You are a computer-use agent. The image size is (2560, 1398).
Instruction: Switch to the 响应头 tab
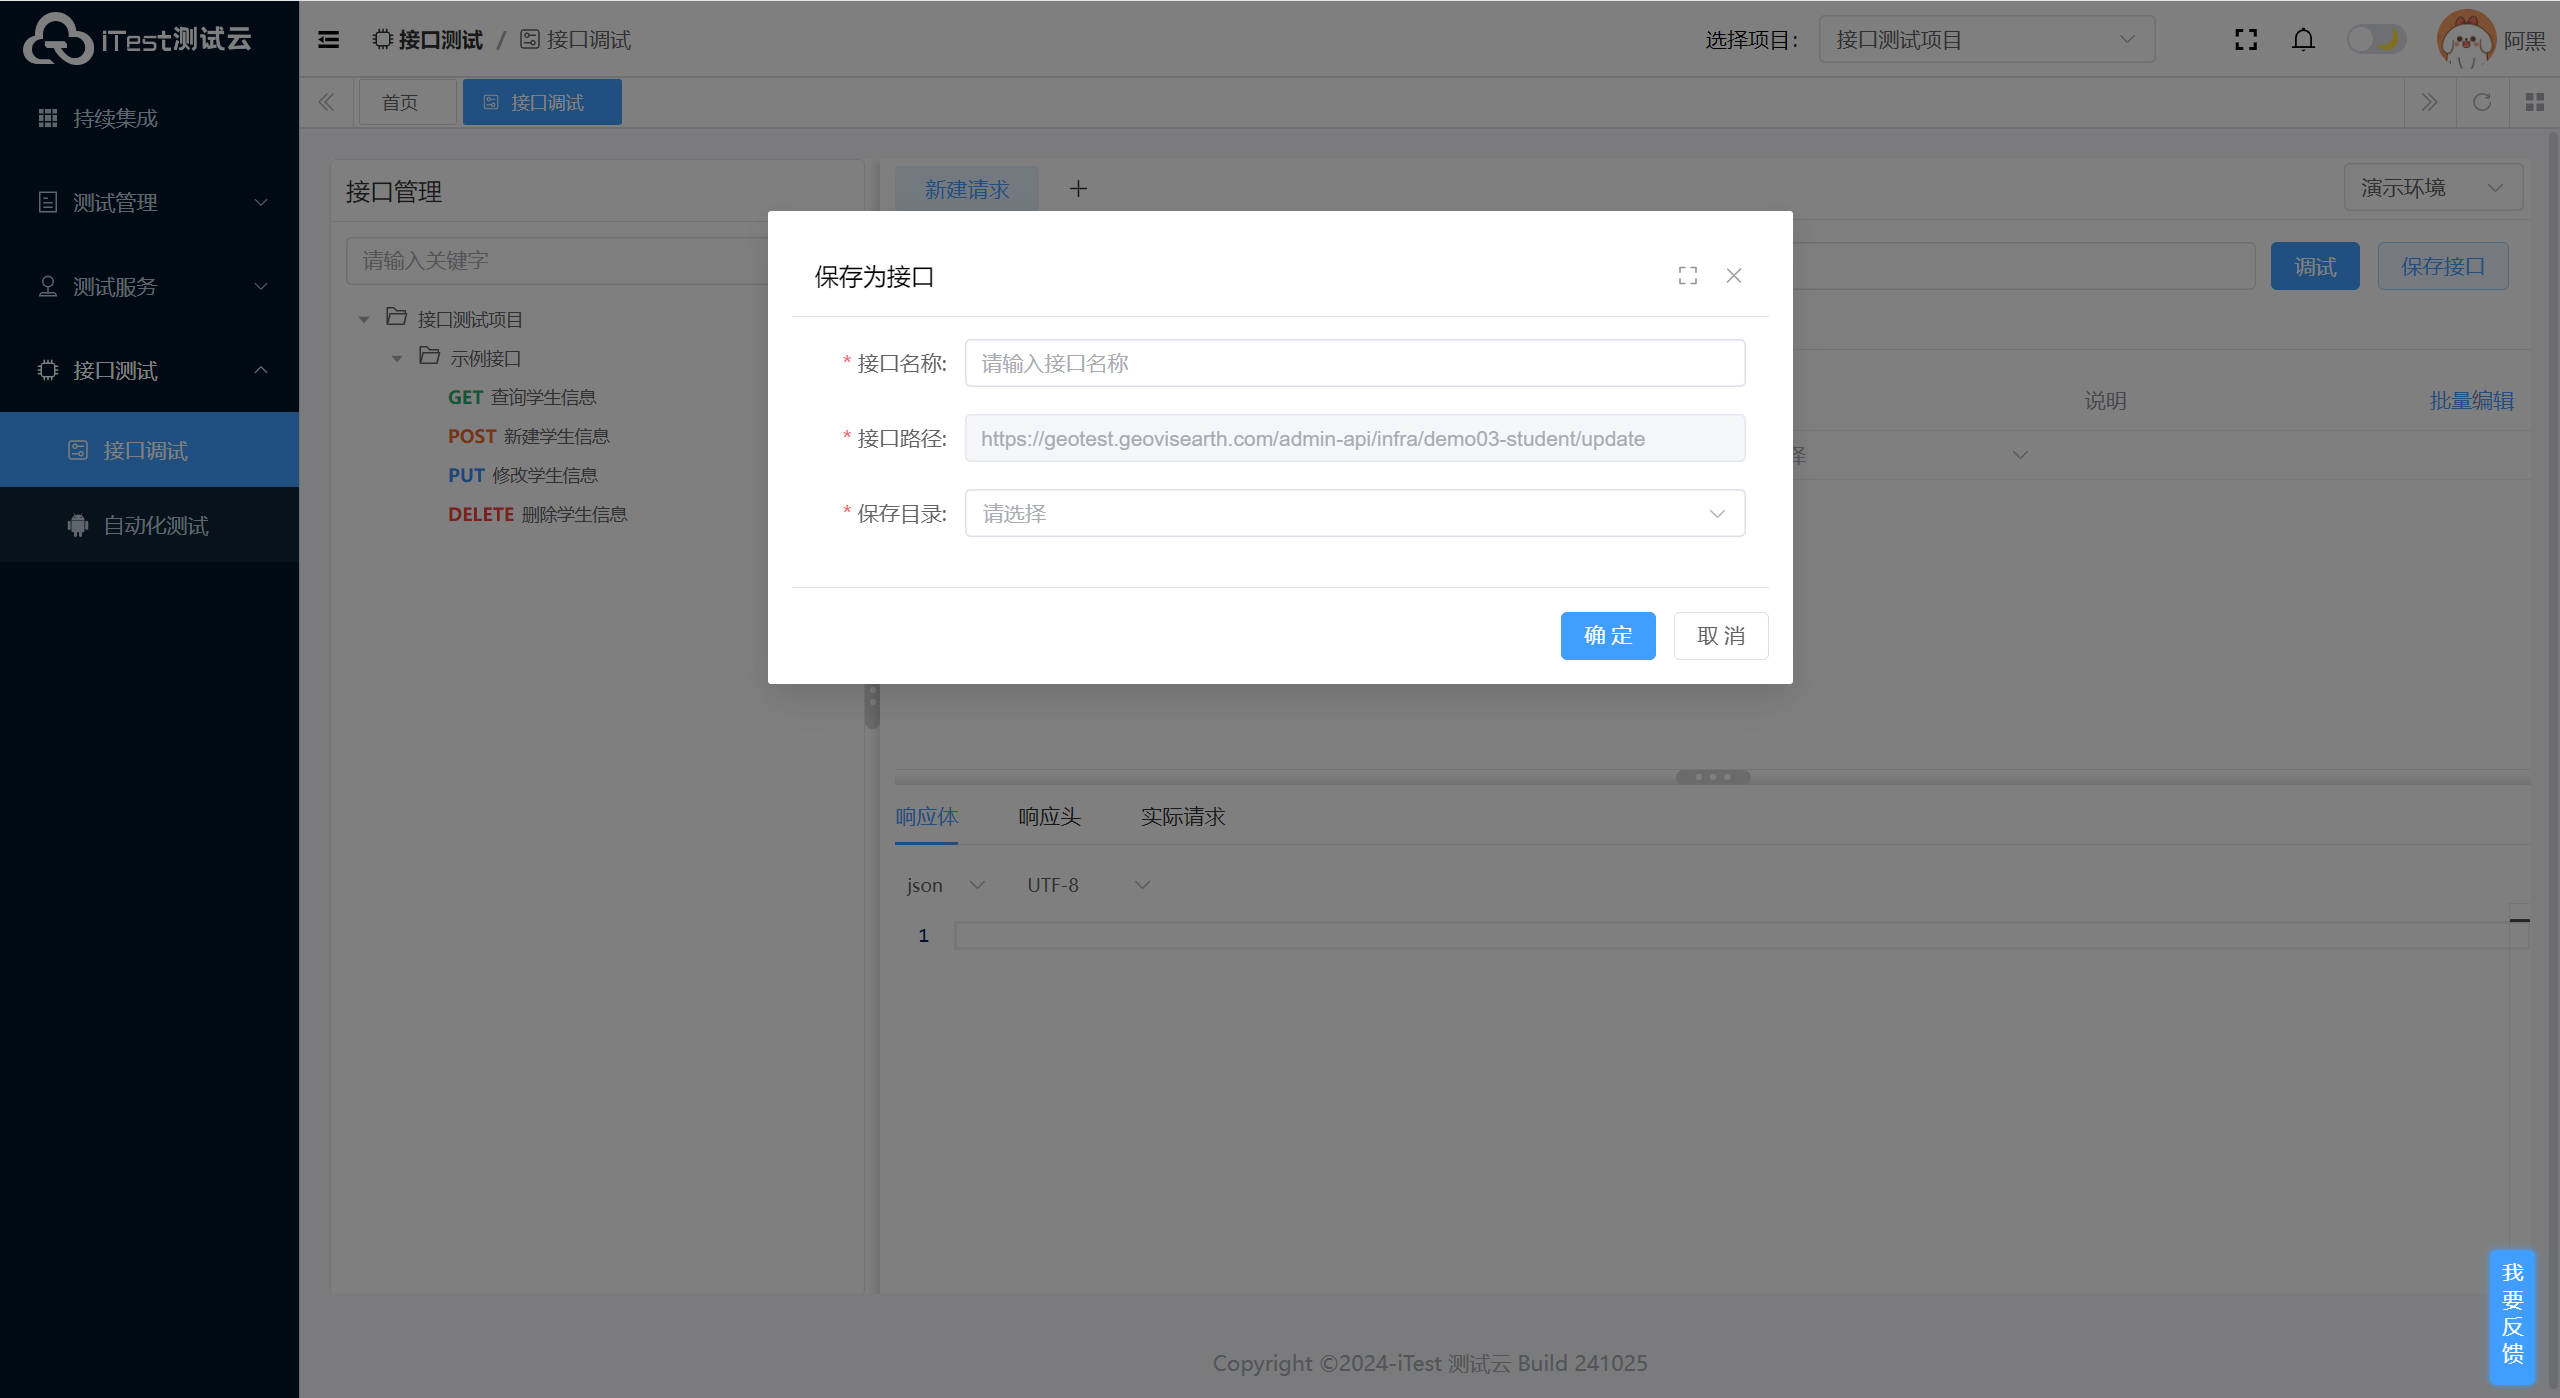[1049, 817]
